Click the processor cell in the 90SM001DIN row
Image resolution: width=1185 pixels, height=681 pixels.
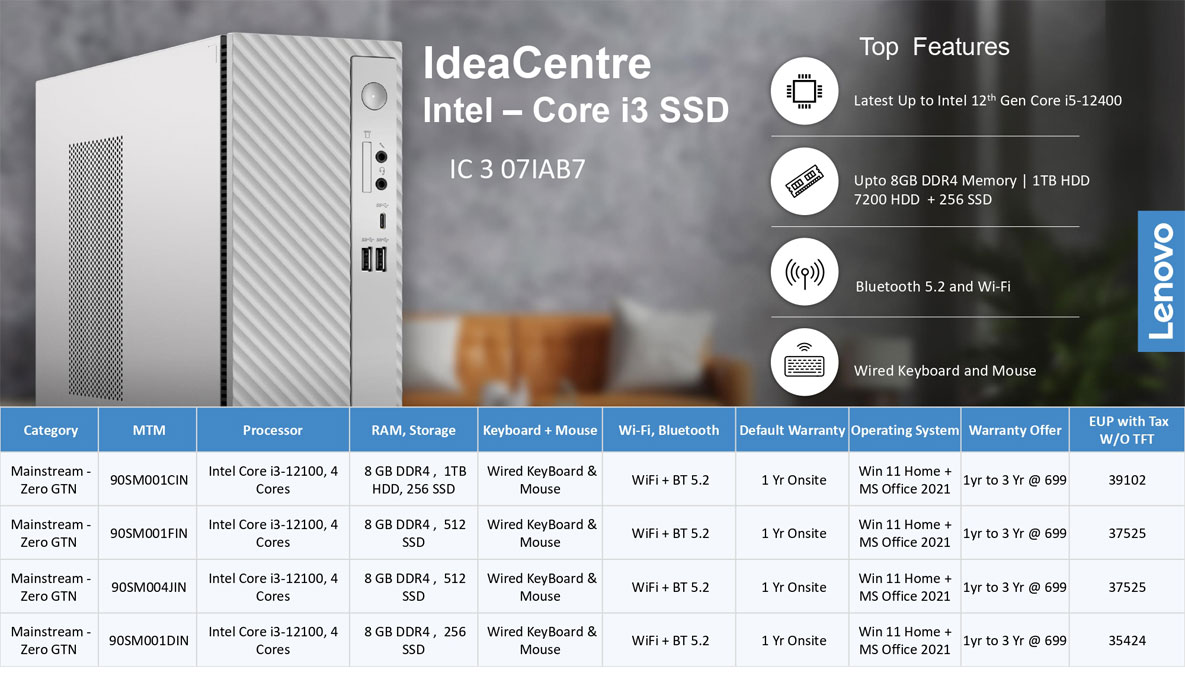273,640
